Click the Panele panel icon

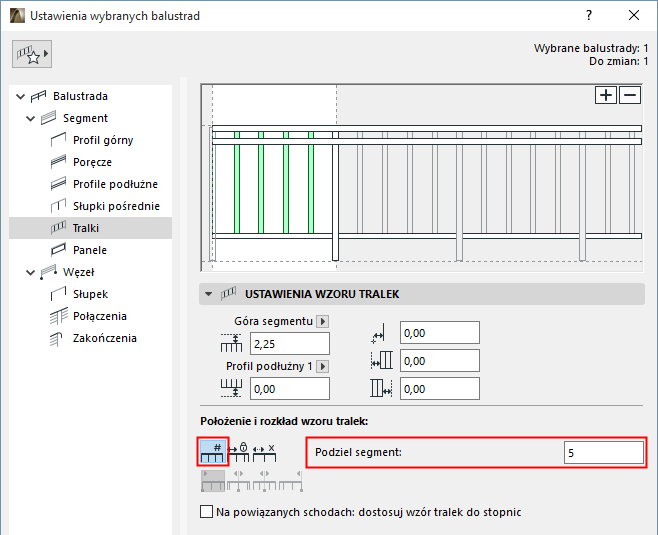click(58, 250)
